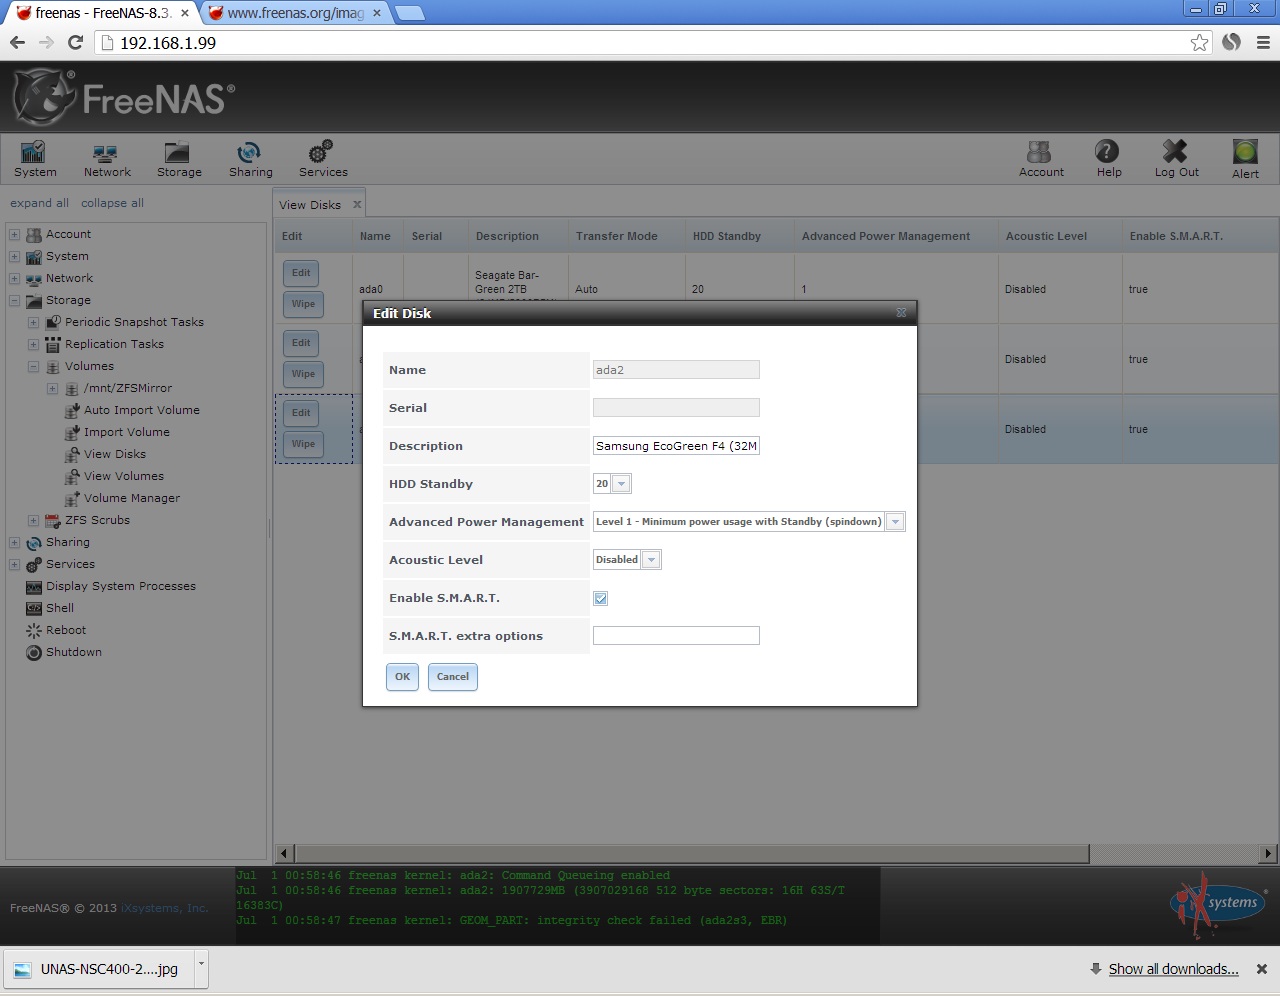
Task: Click the Sharing globe icon
Action: pyautogui.click(x=249, y=158)
